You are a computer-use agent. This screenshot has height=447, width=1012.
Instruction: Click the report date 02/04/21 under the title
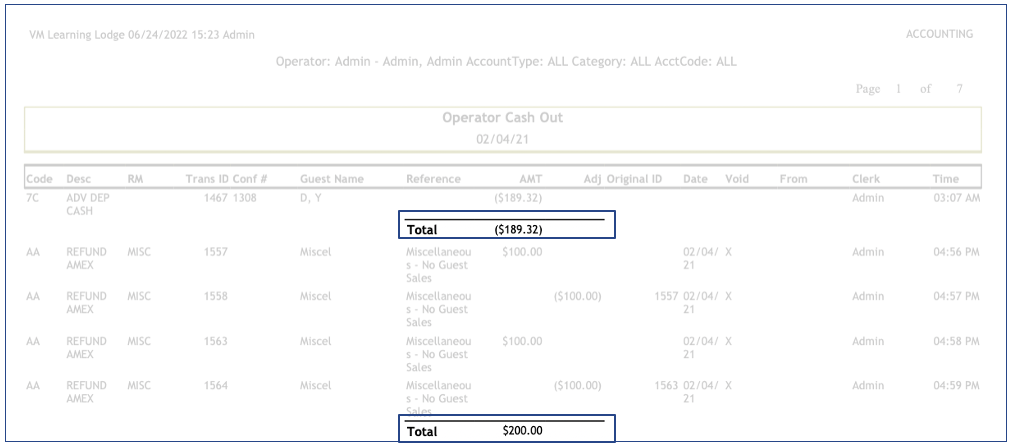502,139
